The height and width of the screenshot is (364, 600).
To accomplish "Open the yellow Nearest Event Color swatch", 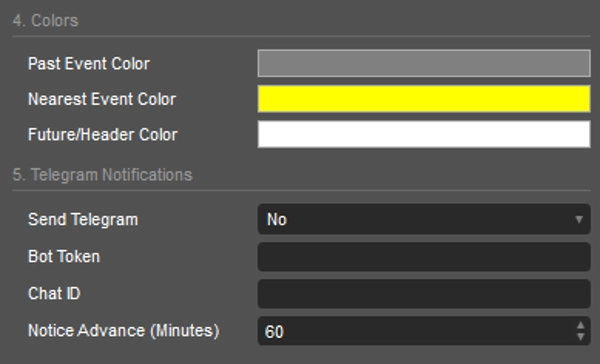I will click(x=424, y=99).
